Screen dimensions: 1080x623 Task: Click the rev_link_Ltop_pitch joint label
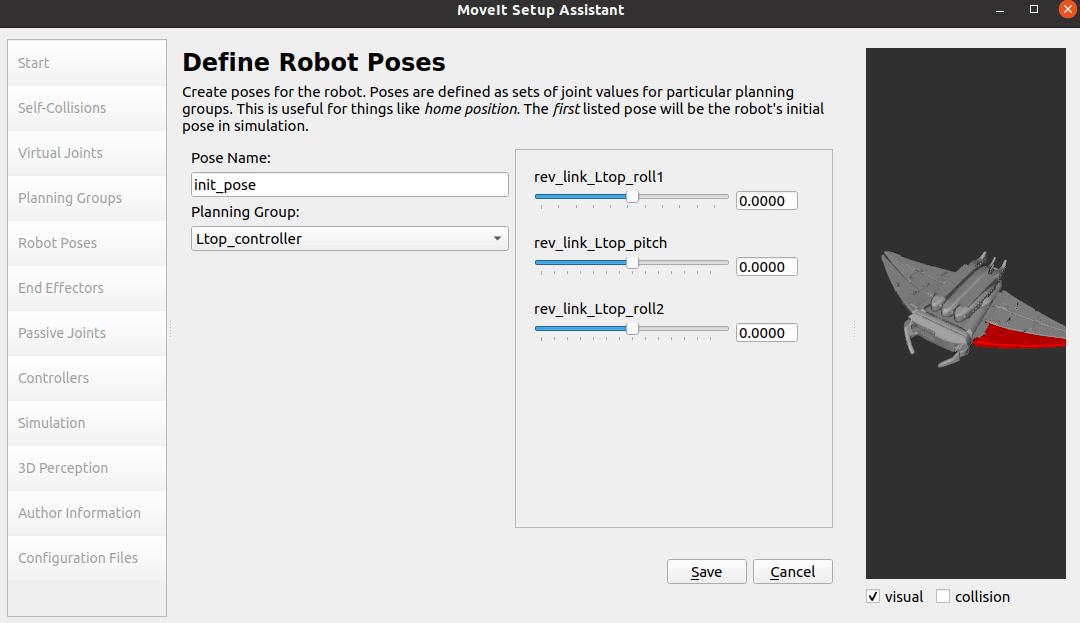coord(601,243)
